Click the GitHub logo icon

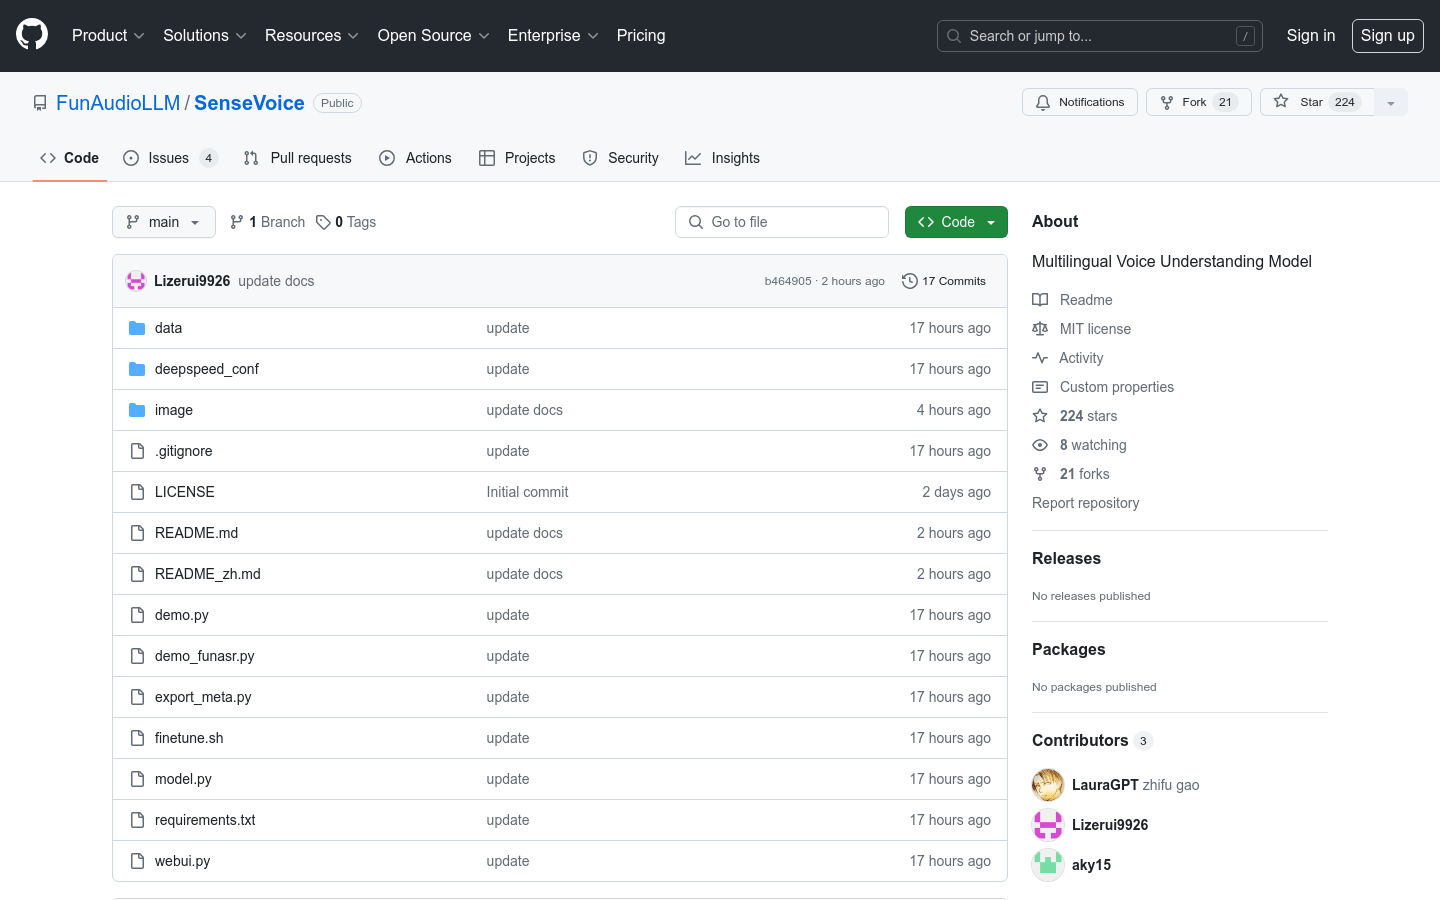click(32, 35)
